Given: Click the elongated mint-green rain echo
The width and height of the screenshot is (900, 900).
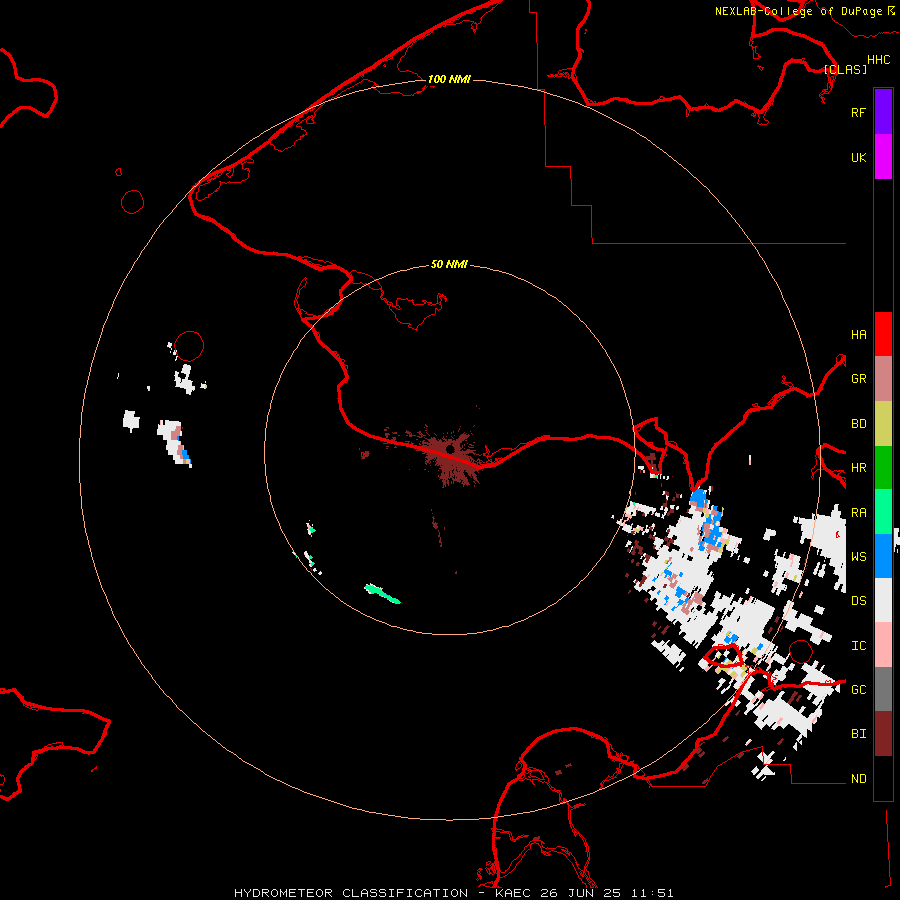Looking at the screenshot, I should pyautogui.click(x=382, y=593).
